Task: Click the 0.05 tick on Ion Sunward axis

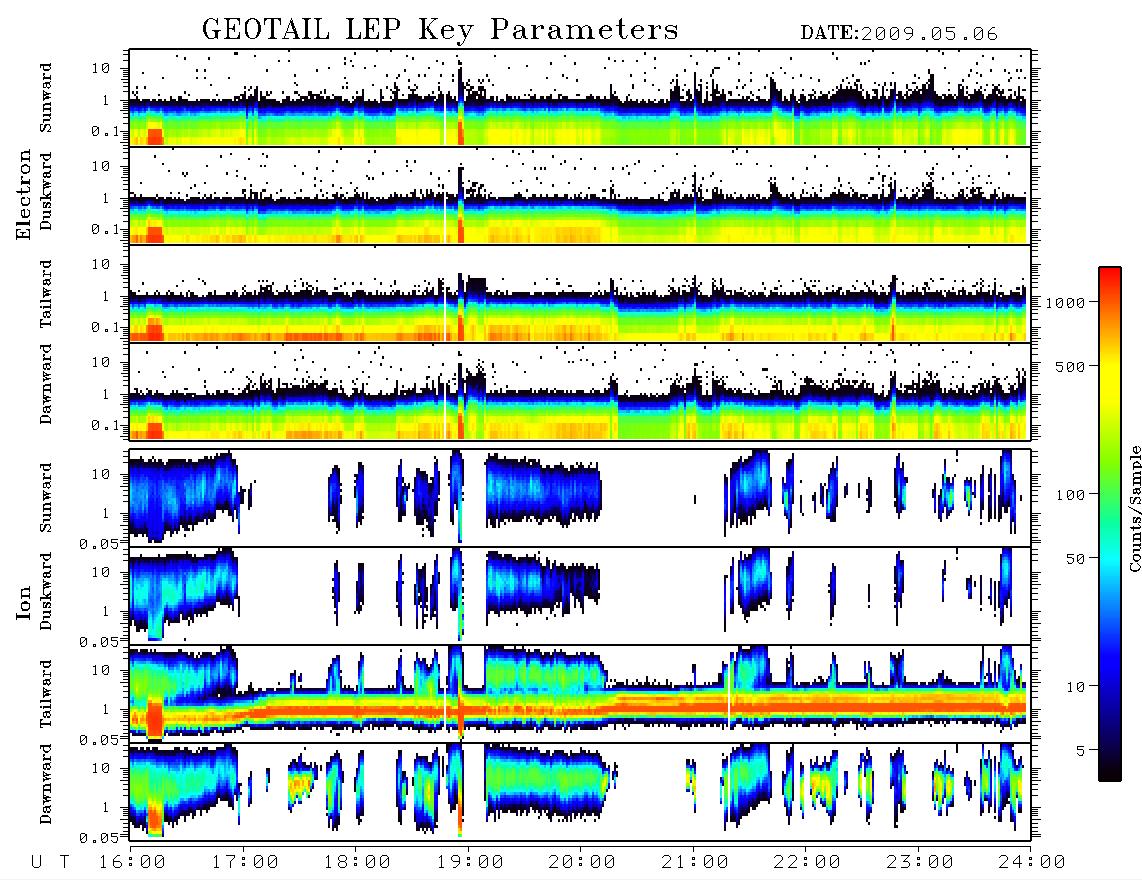Action: pyautogui.click(x=98, y=543)
